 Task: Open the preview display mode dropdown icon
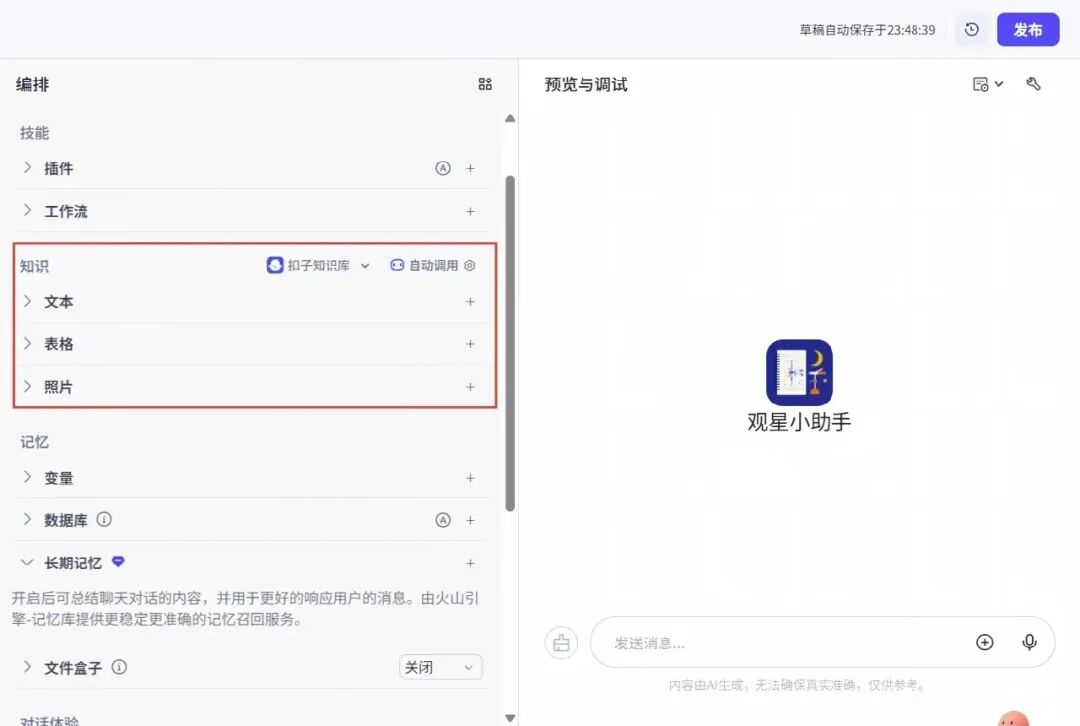click(x=988, y=84)
